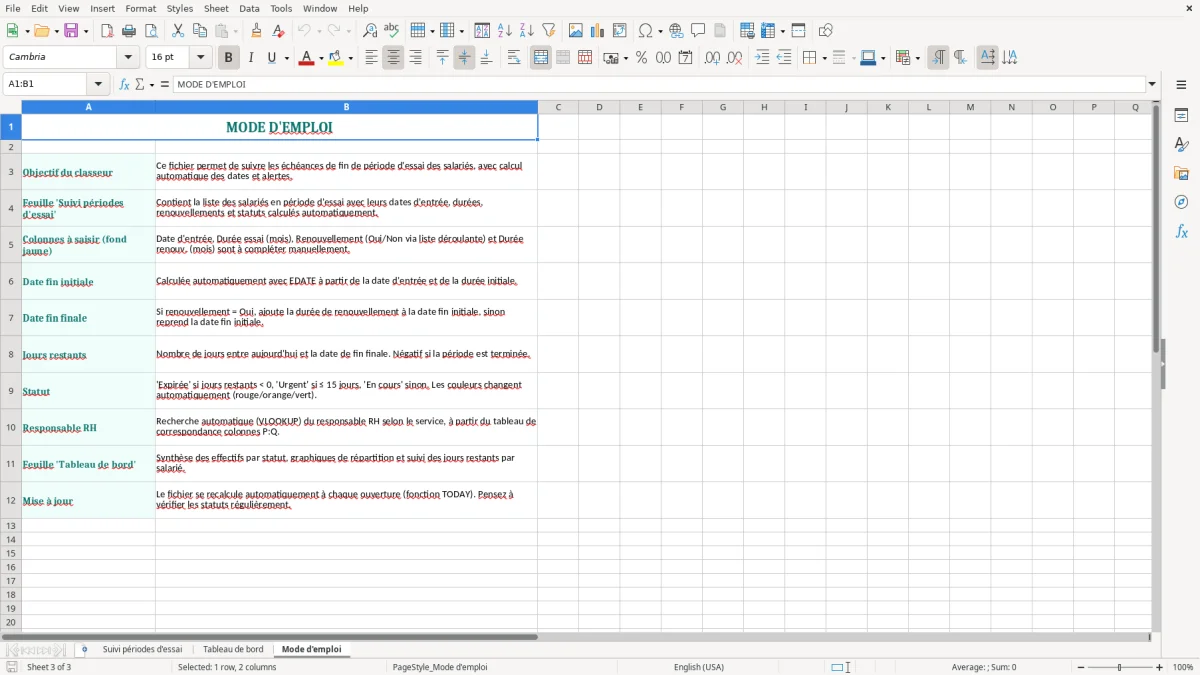Open the Tools menu
The width and height of the screenshot is (1200, 675).
coord(281,8)
